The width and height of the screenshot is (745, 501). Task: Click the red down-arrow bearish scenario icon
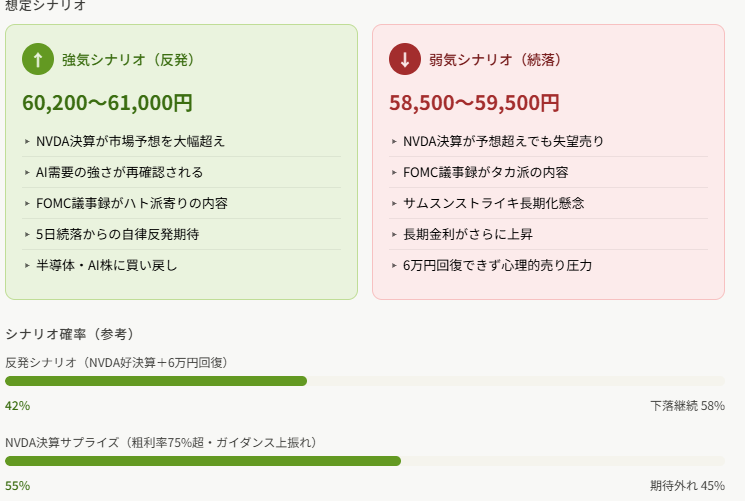pos(405,59)
